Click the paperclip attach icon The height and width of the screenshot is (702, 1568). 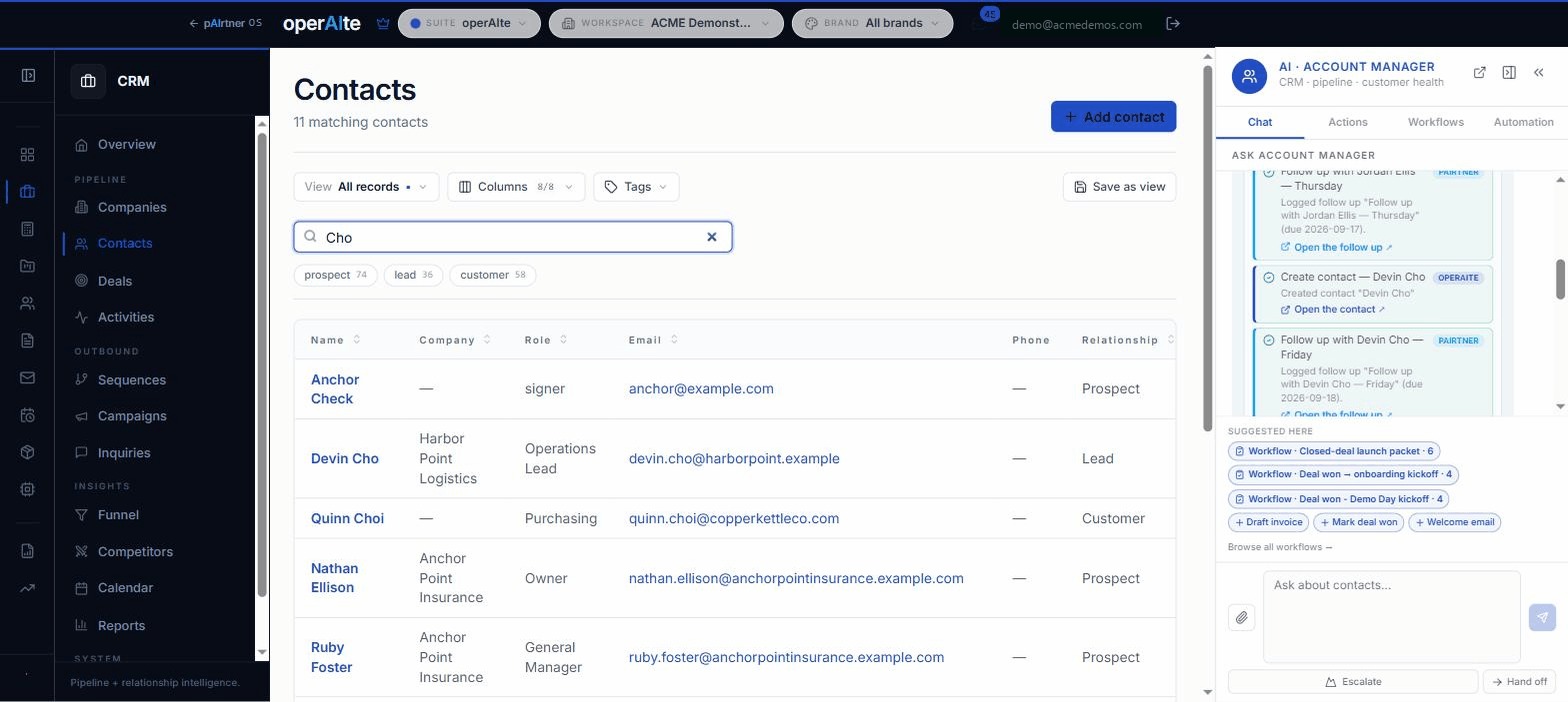coord(1241,617)
